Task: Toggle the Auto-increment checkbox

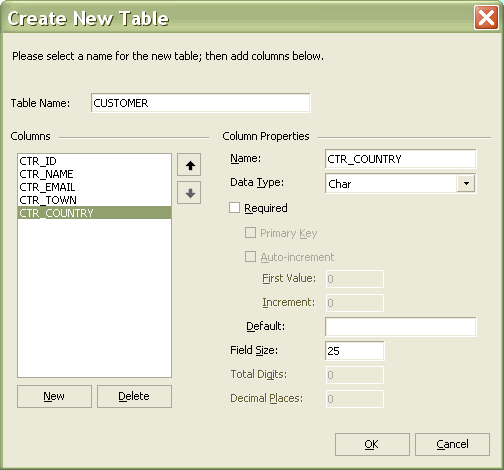Action: (x=250, y=257)
